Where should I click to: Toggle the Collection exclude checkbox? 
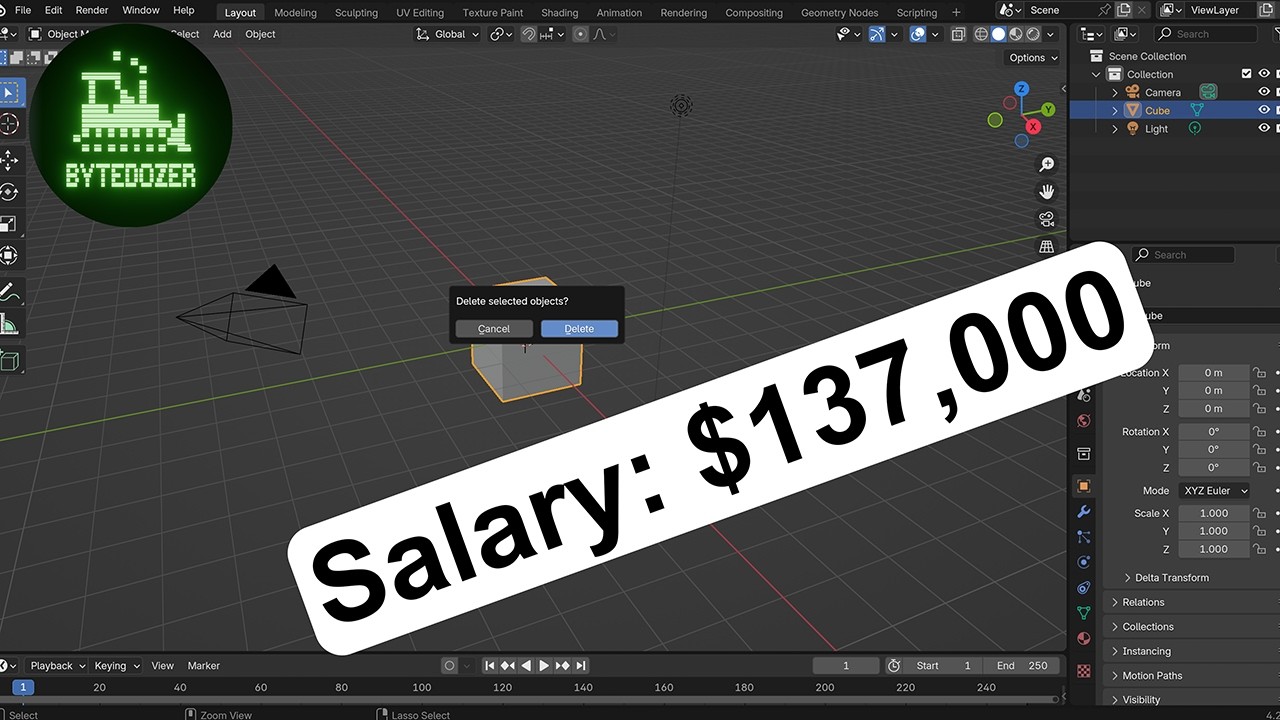(x=1246, y=74)
